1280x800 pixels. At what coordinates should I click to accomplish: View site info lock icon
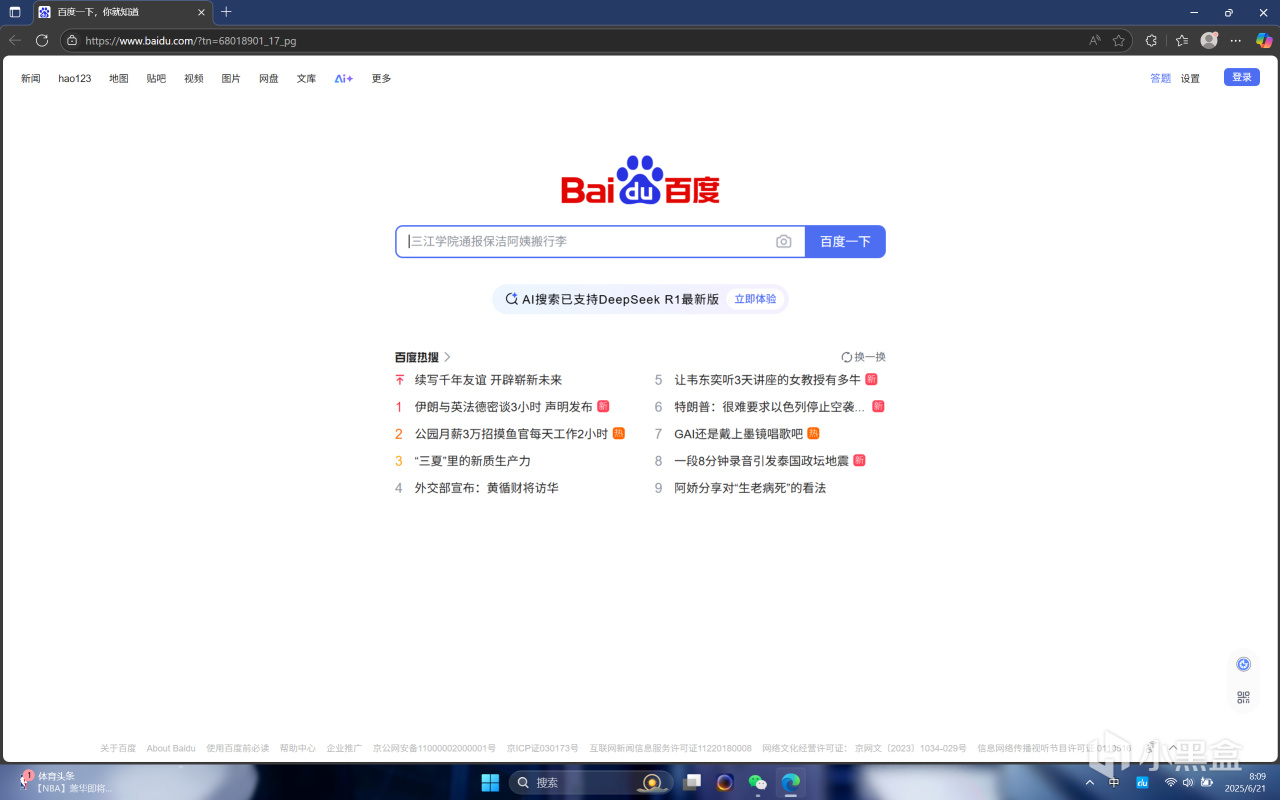click(x=72, y=41)
